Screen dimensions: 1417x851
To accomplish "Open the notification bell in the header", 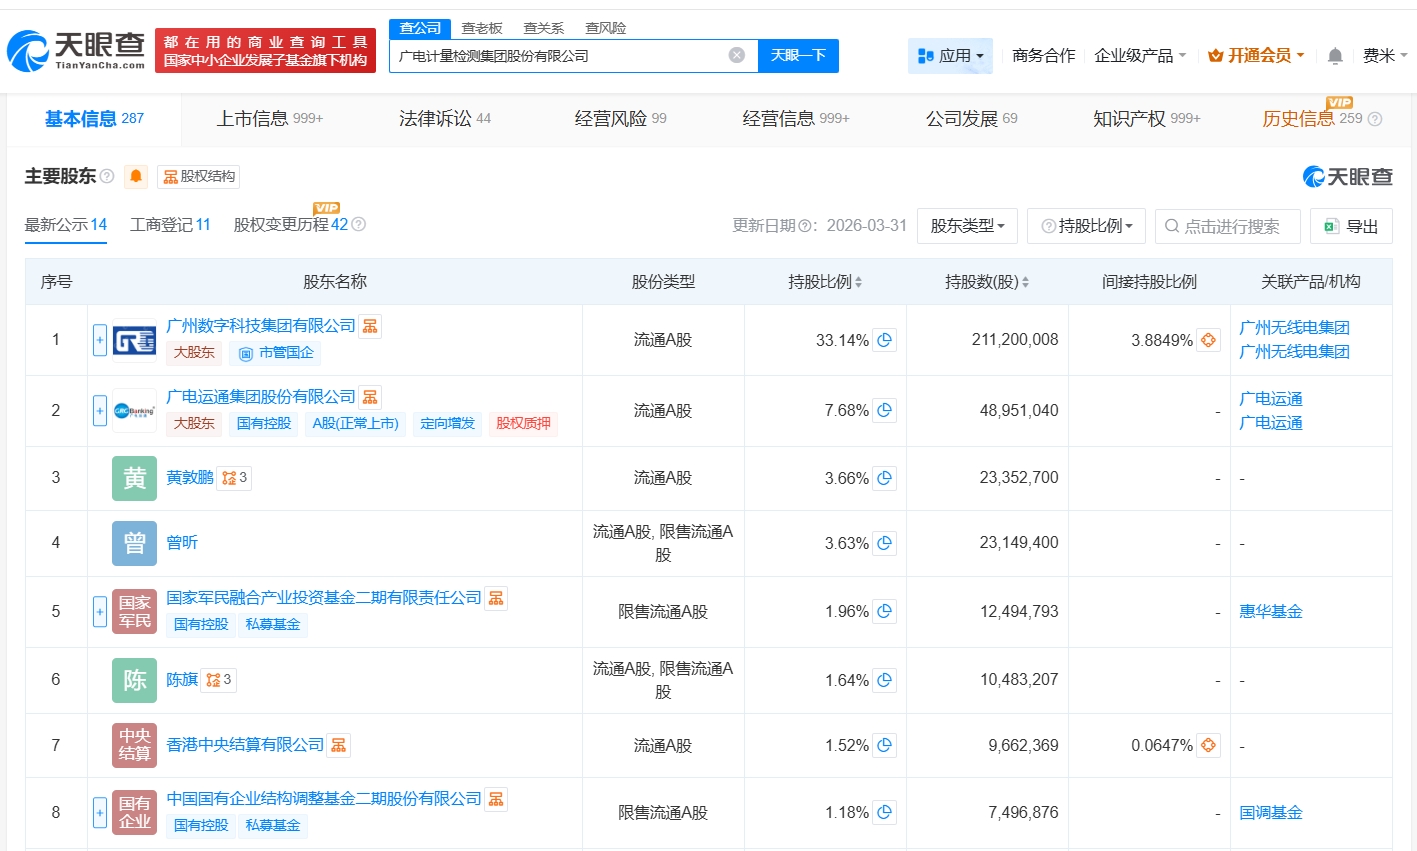I will click(x=1335, y=56).
